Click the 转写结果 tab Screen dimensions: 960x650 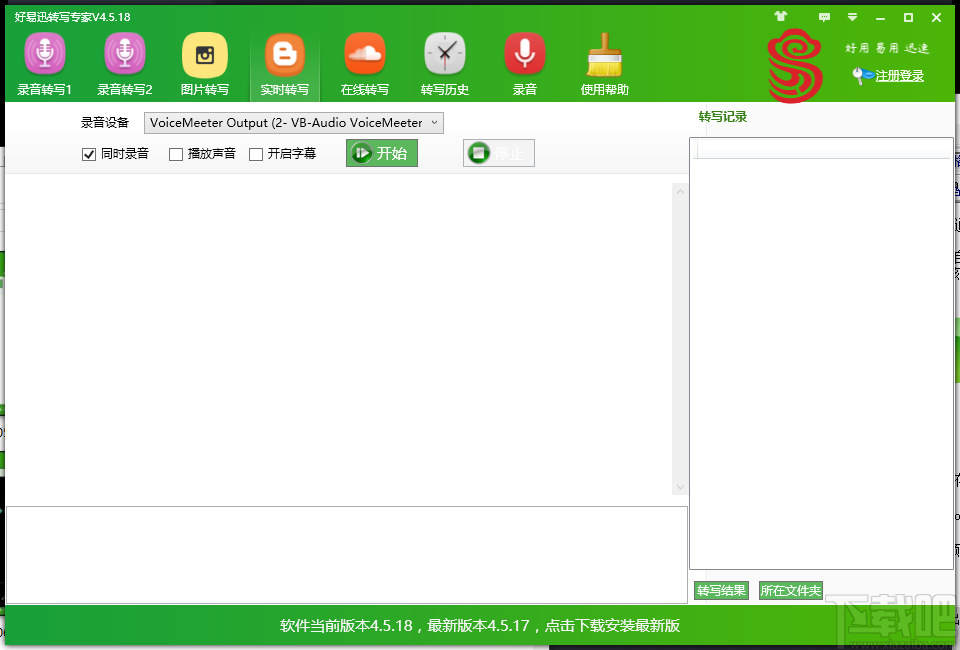pyautogui.click(x=720, y=590)
